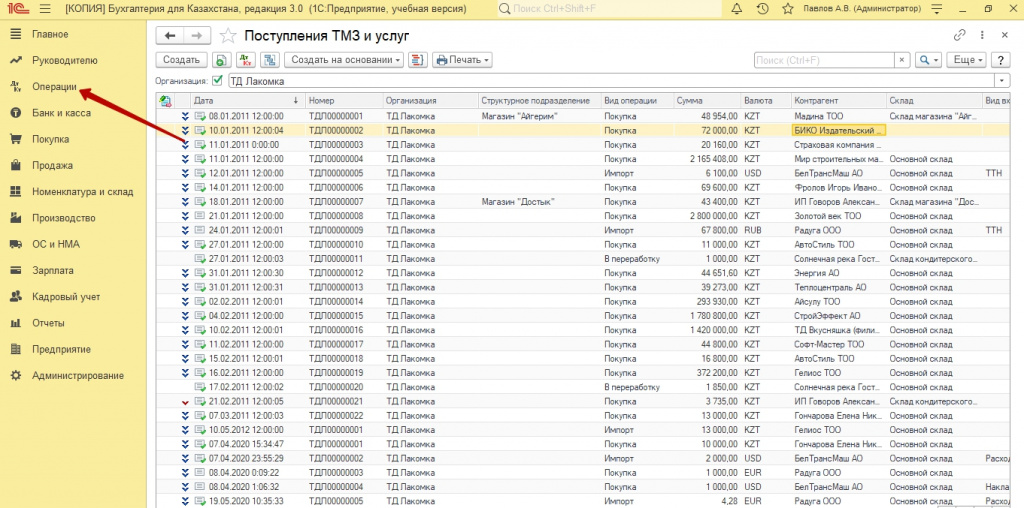Open Зарплата section
Viewport: 1024px width, 508px height.
(x=53, y=270)
